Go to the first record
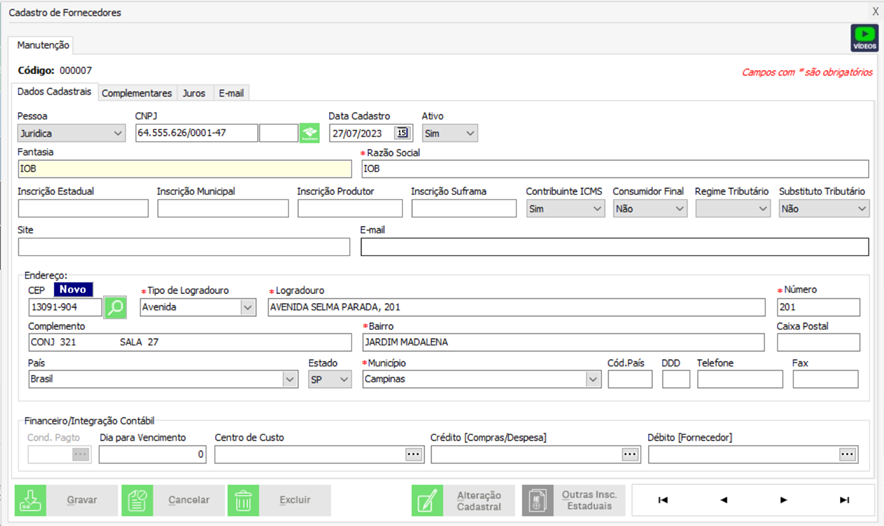 662,499
